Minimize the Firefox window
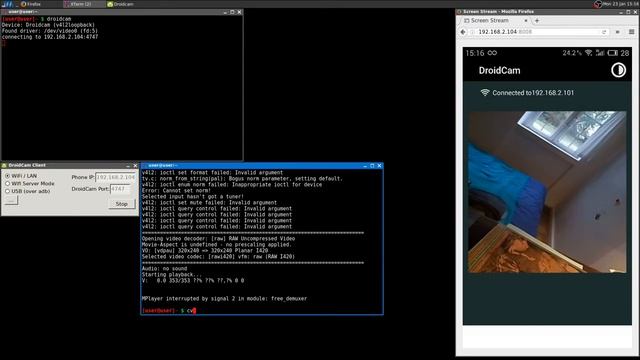The image size is (640, 360). (621, 12)
